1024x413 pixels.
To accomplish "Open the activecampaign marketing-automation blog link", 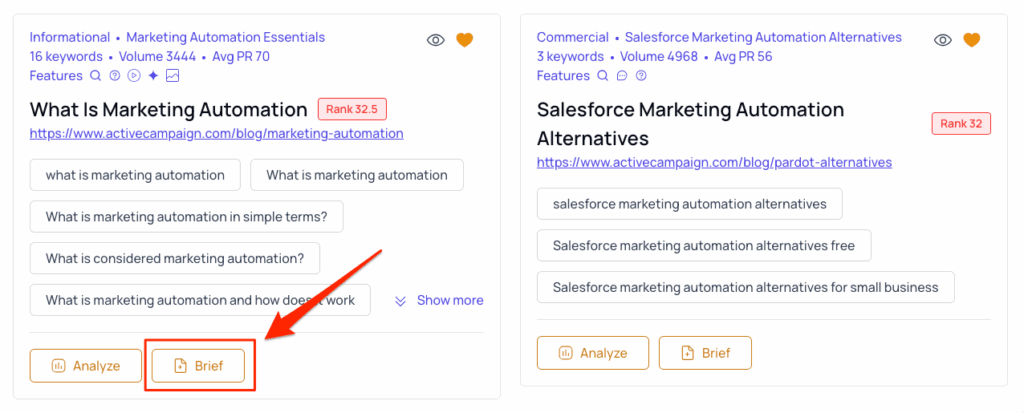I will pos(216,133).
